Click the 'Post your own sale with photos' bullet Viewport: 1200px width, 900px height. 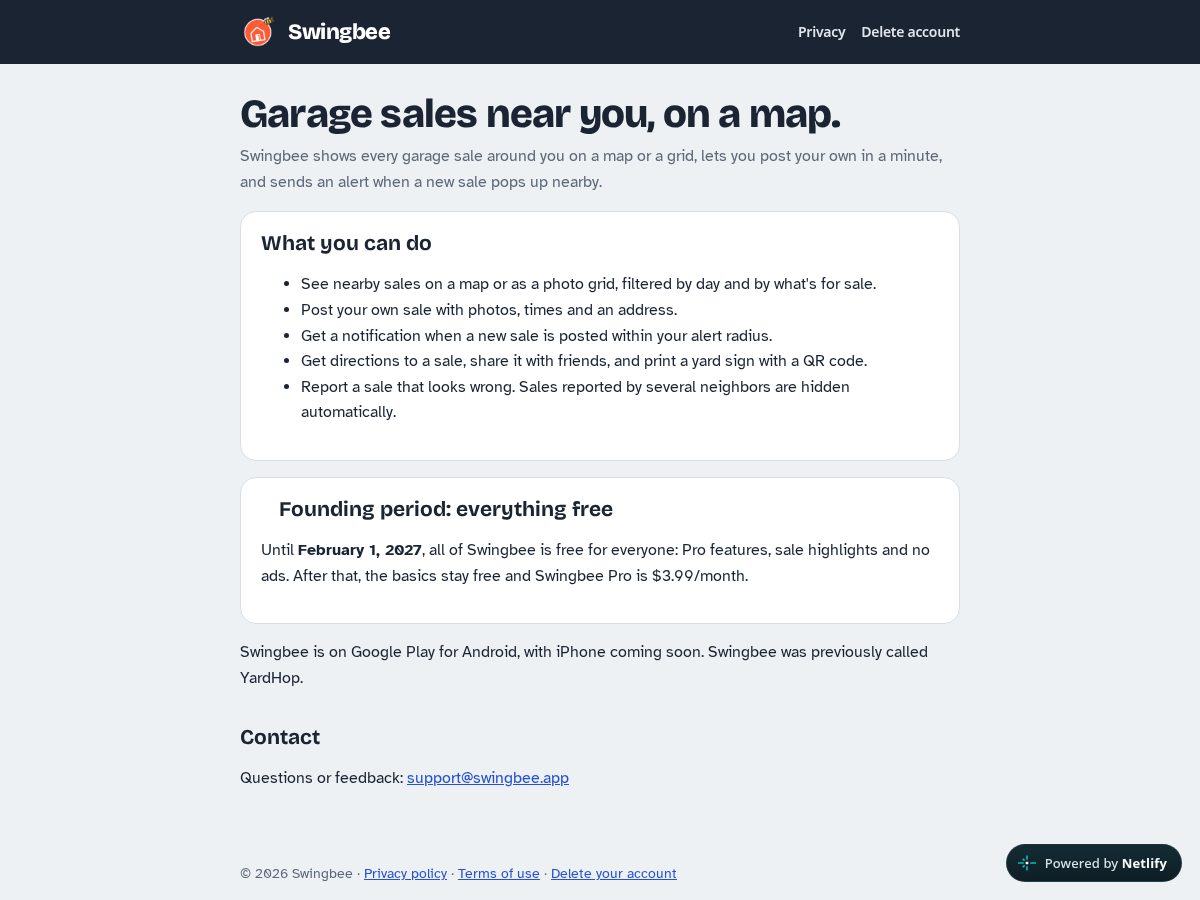[x=489, y=310]
